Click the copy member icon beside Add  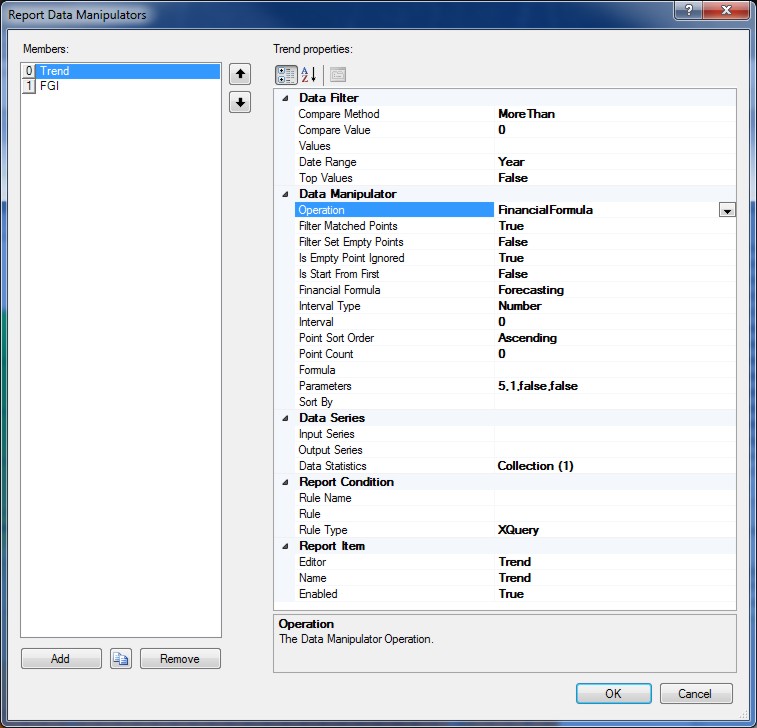tap(121, 659)
